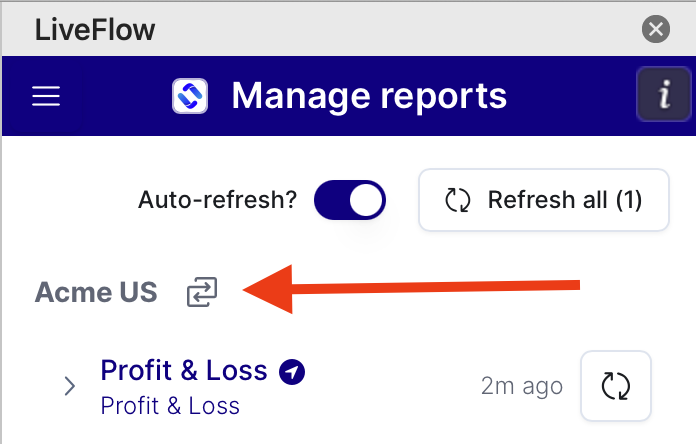This screenshot has height=444, width=696.
Task: Click the red arrow annotation
Action: pos(411,289)
